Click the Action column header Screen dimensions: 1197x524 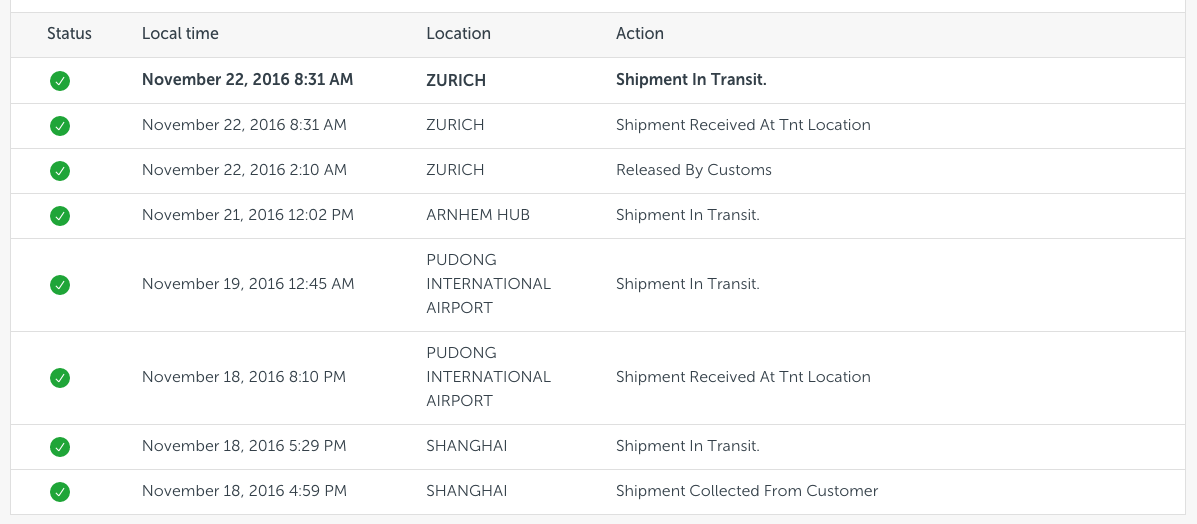click(640, 34)
